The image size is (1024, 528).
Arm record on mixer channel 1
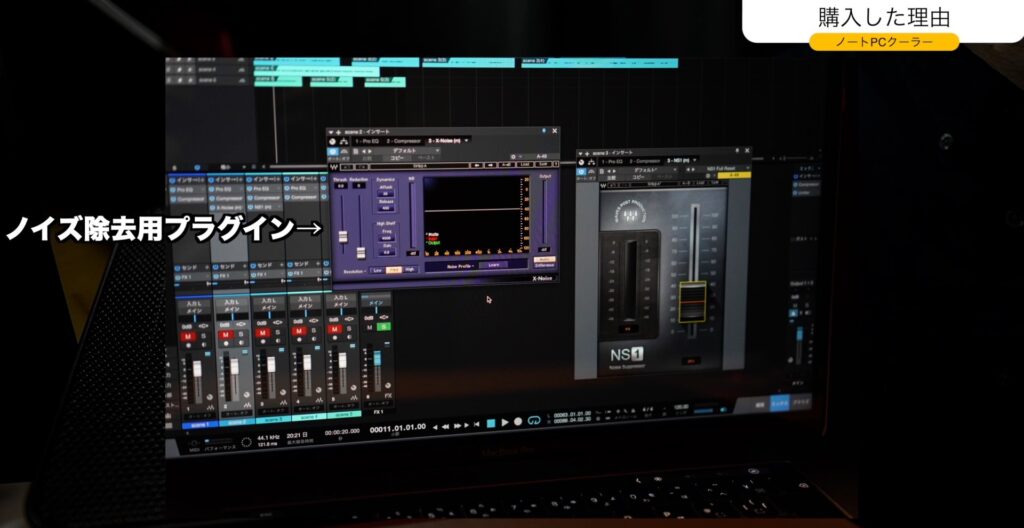tap(188, 345)
